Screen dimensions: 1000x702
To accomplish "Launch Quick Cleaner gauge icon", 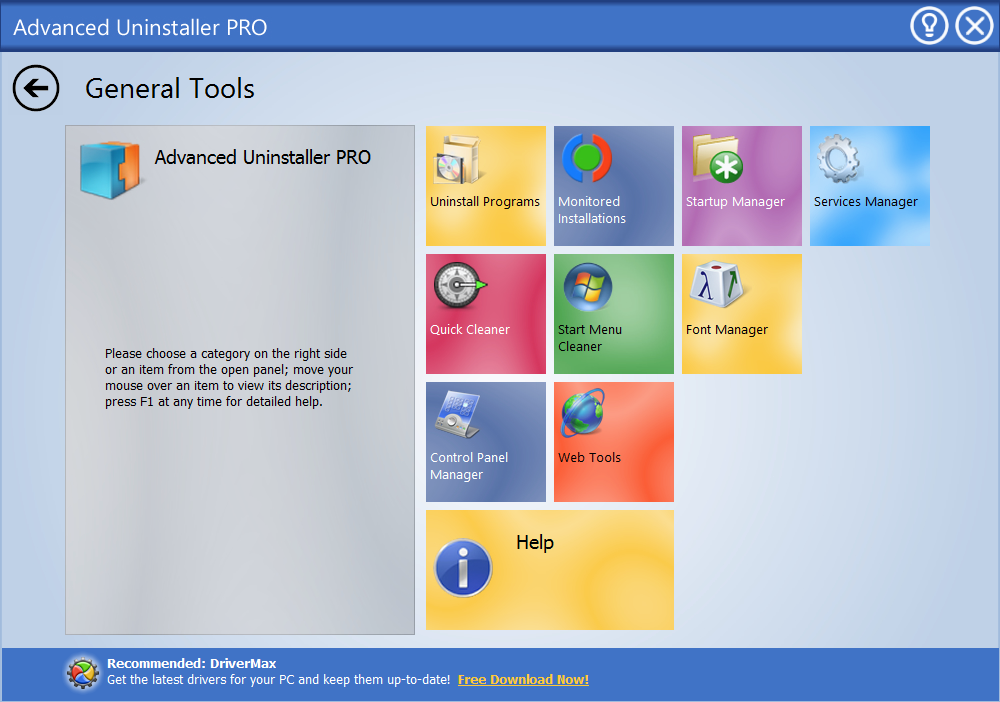I will click(x=460, y=285).
